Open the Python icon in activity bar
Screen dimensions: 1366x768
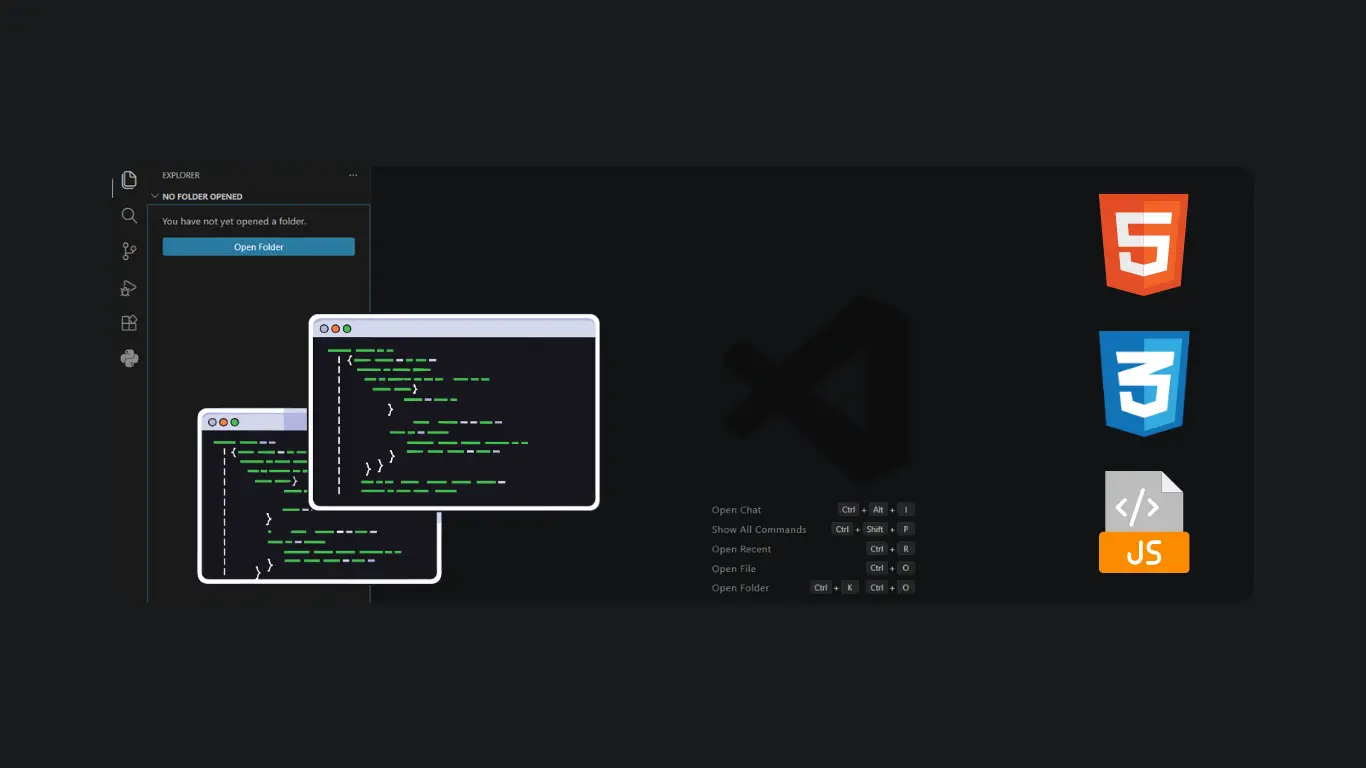coord(129,358)
